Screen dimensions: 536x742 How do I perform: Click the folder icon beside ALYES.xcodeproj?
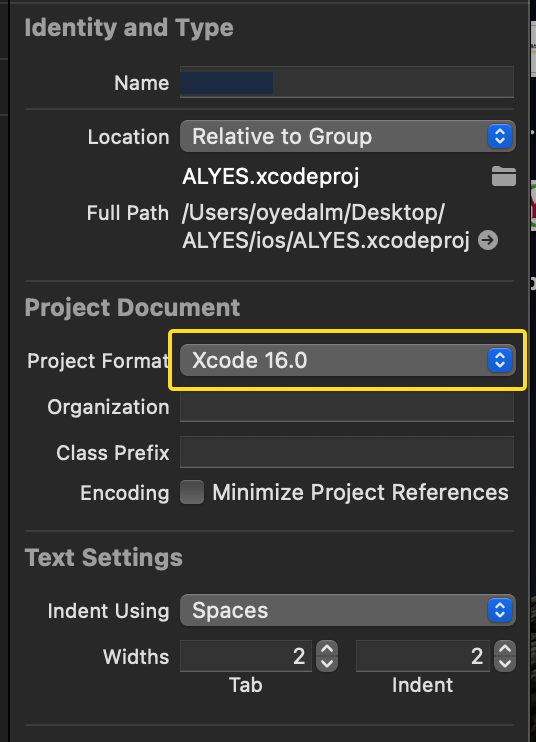pyautogui.click(x=503, y=176)
